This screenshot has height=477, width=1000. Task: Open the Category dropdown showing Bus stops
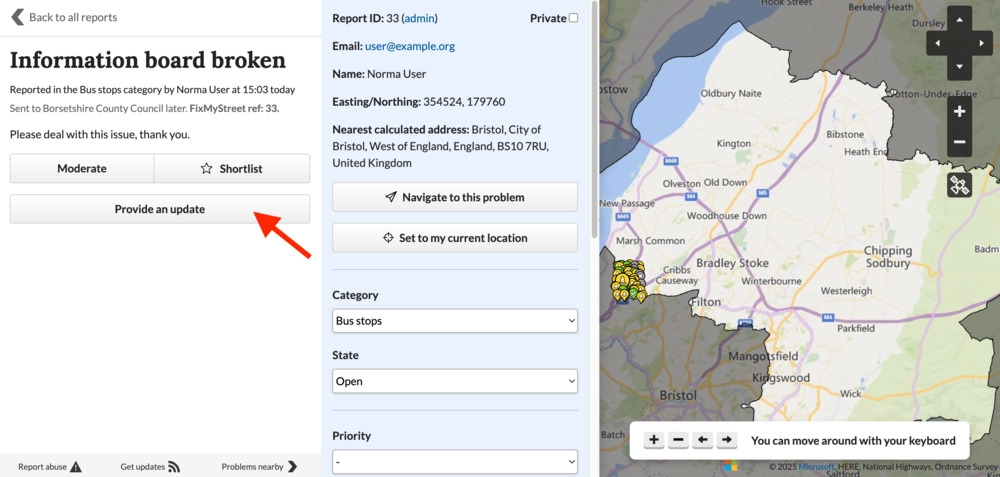point(455,321)
